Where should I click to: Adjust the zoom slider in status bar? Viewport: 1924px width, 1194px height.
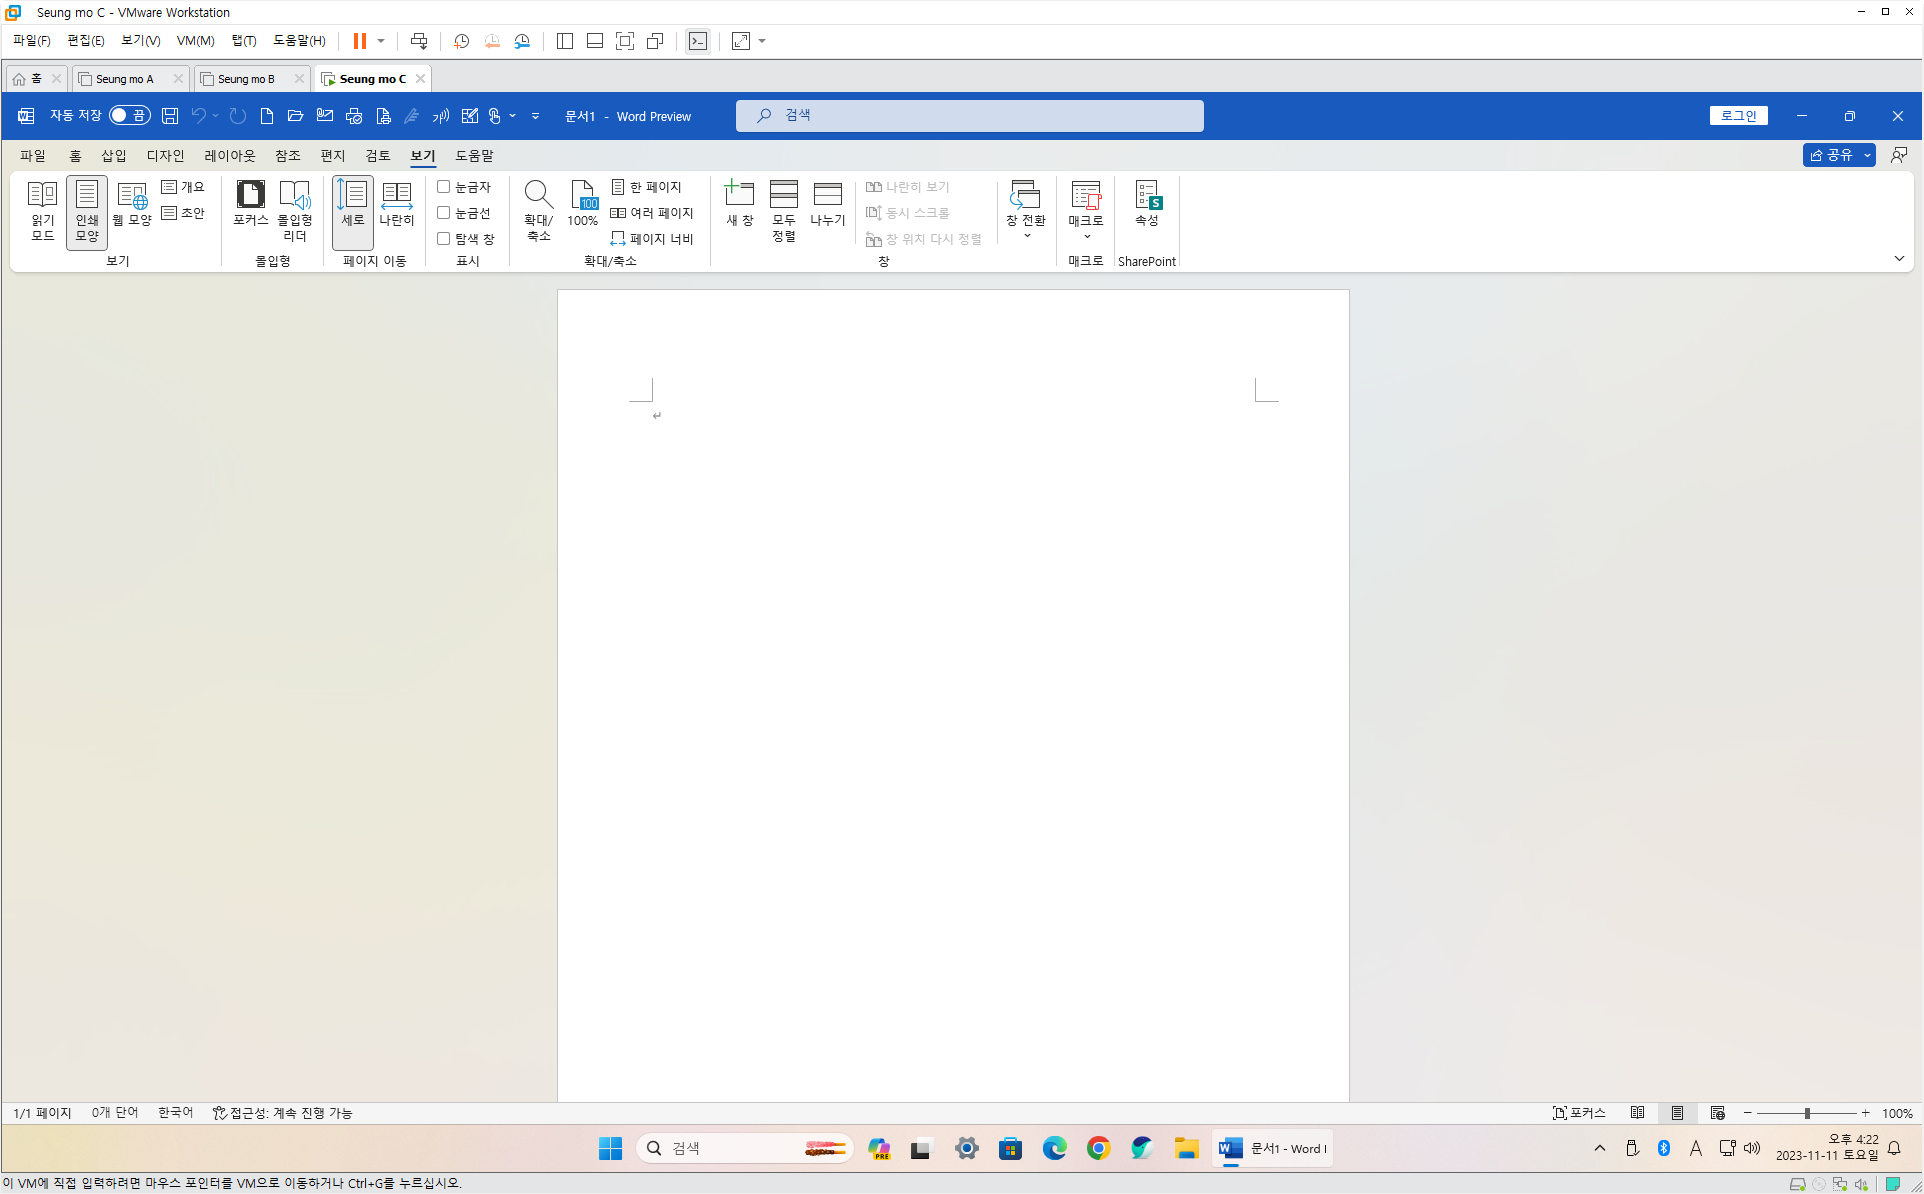1807,1113
